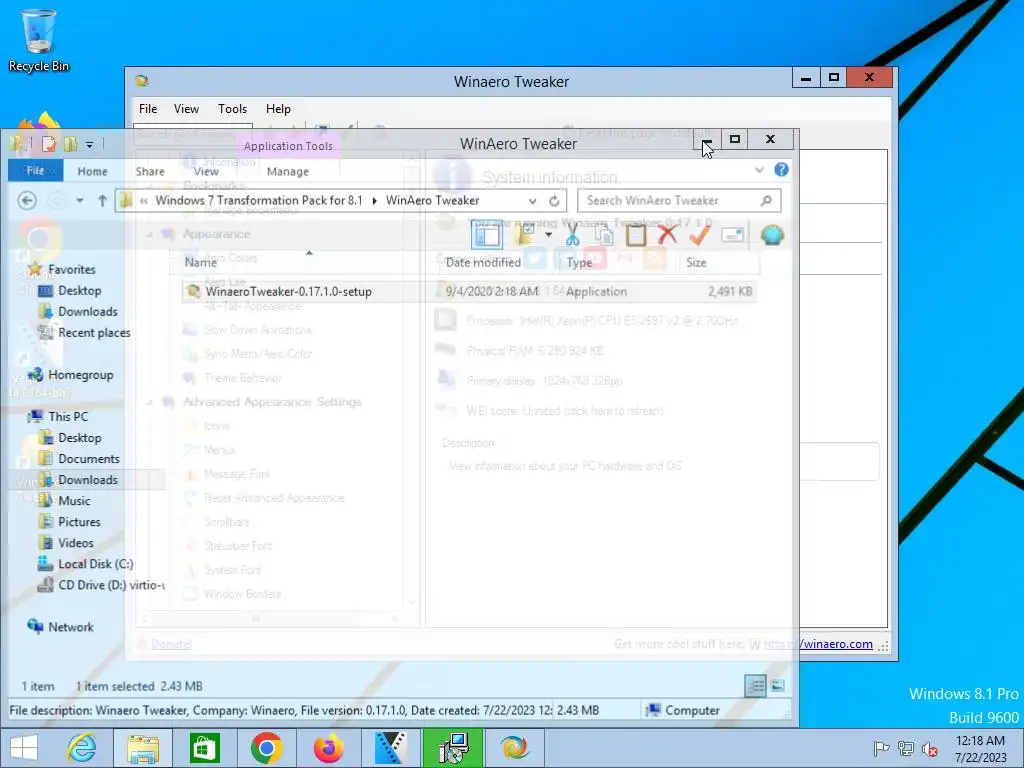
Task: Switch to Details view in status bar
Action: point(755,686)
